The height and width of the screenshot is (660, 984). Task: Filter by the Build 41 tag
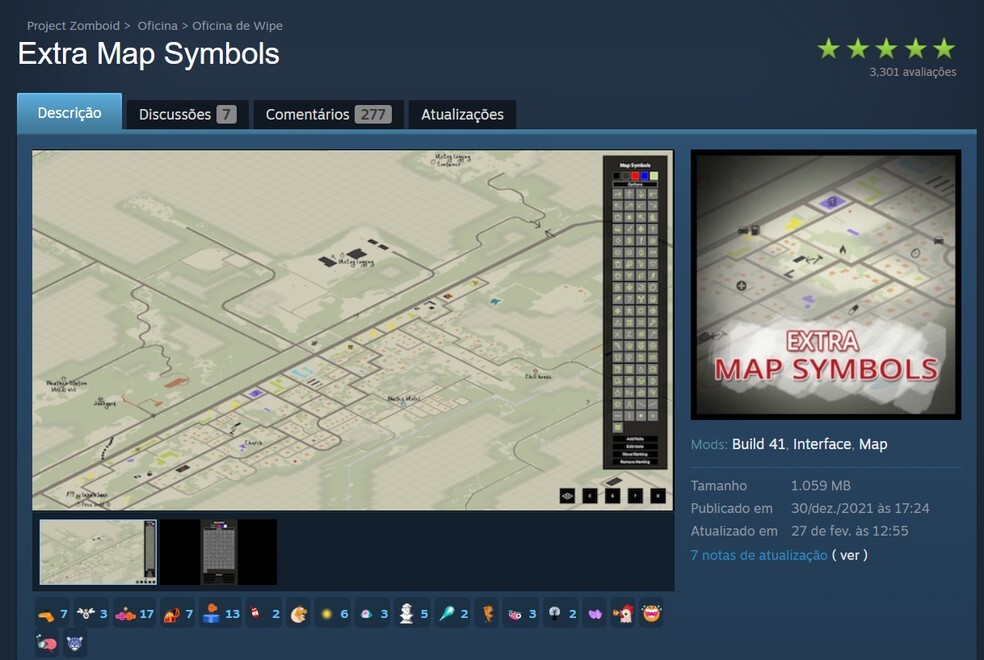[758, 444]
